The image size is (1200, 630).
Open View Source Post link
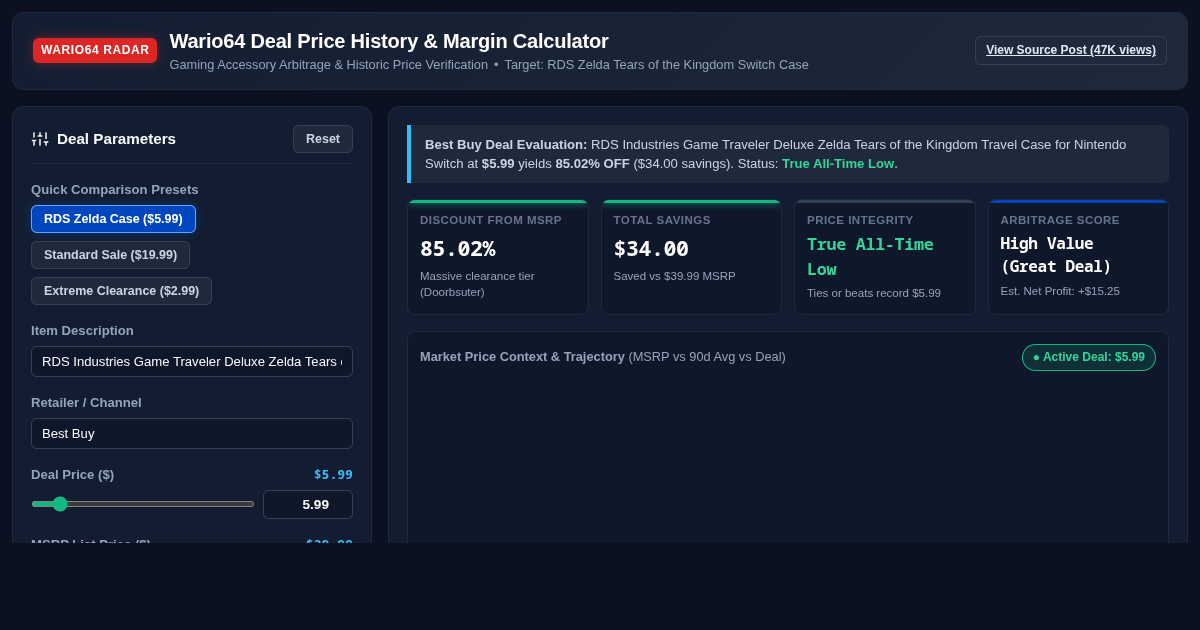click(1071, 50)
